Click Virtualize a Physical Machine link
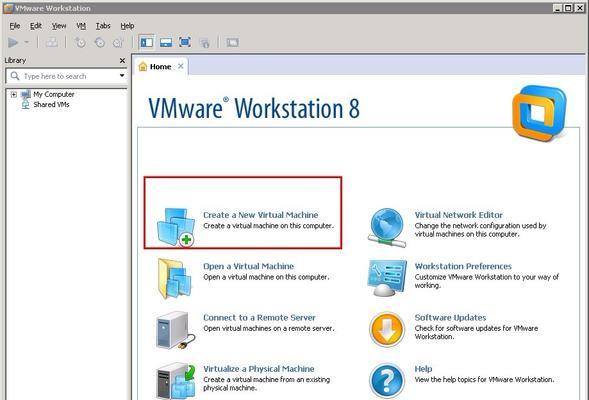Viewport: 589px width, 400px height. tap(258, 369)
